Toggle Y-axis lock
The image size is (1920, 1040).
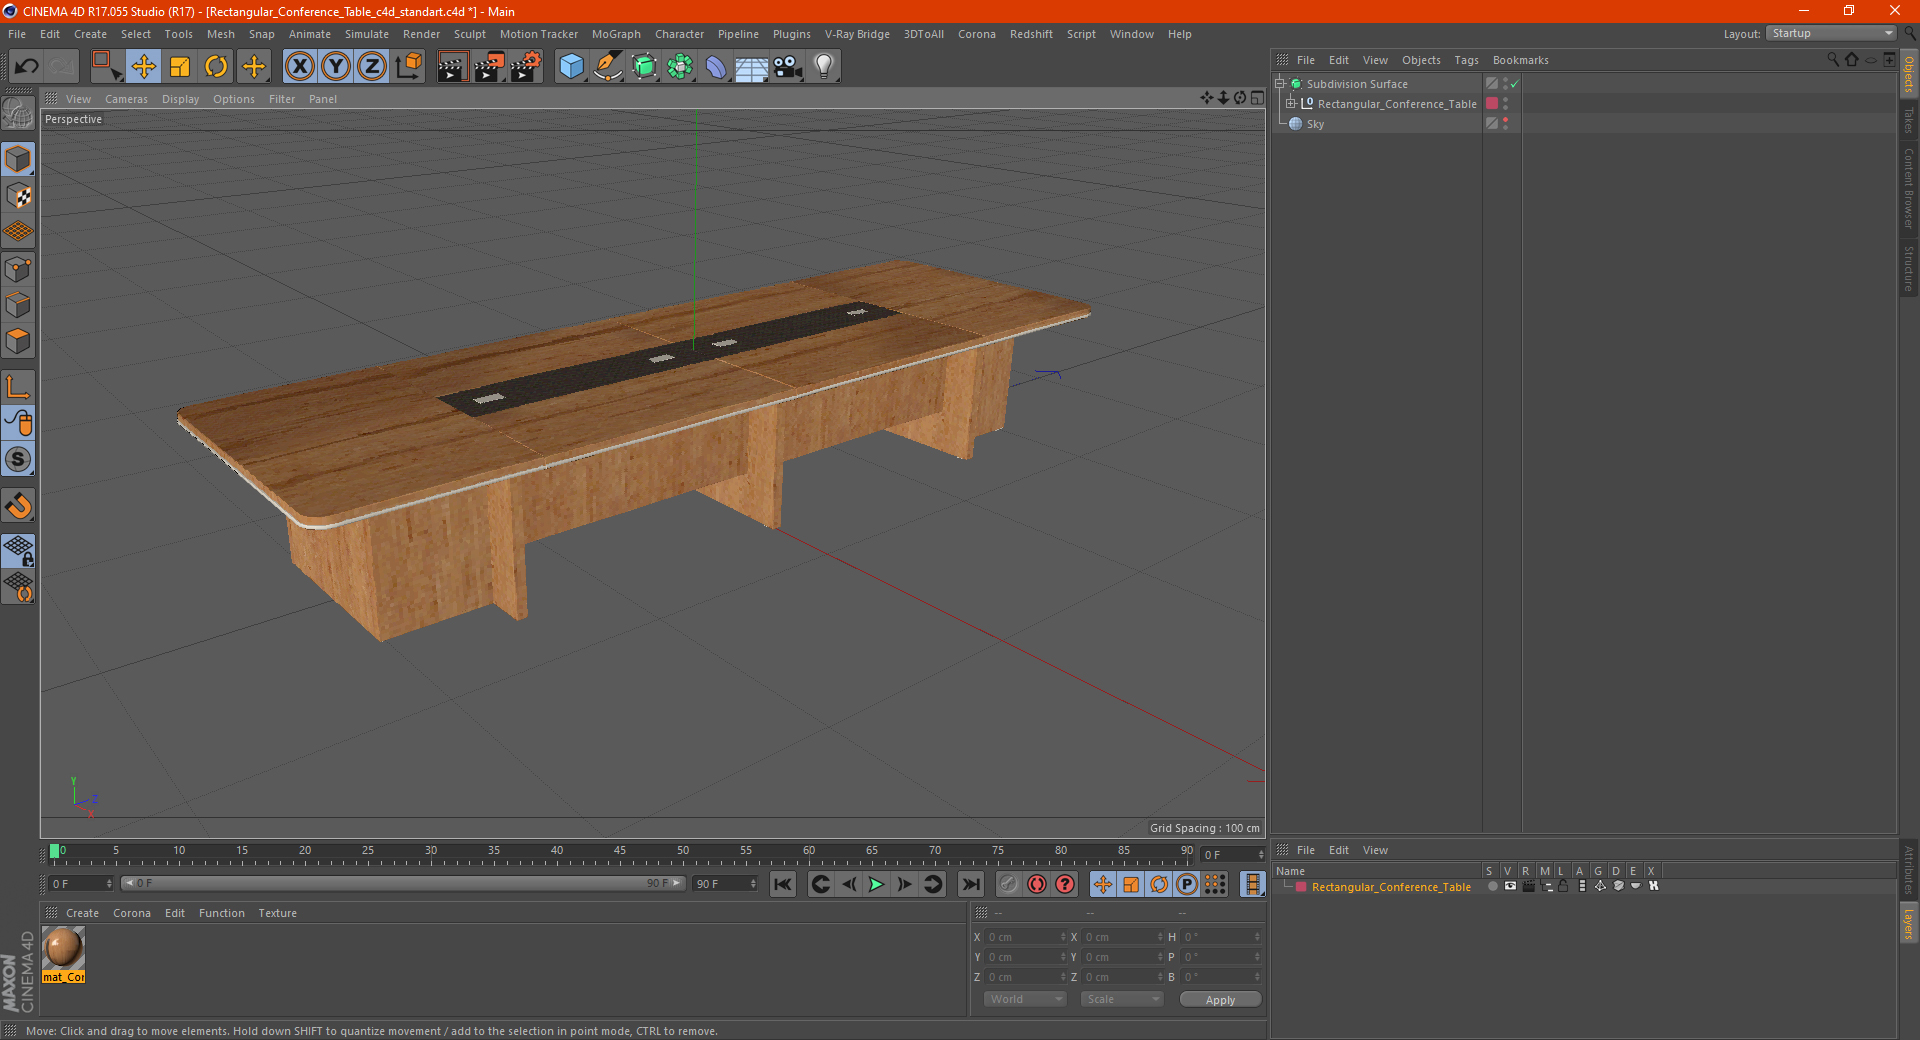336,67
